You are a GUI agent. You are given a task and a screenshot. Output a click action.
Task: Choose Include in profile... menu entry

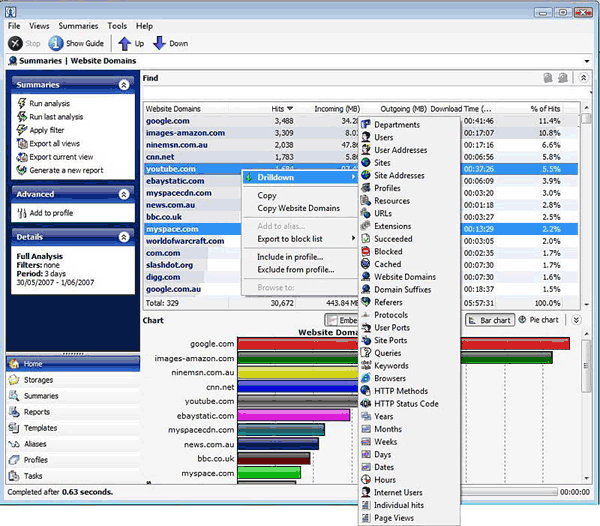[290, 257]
